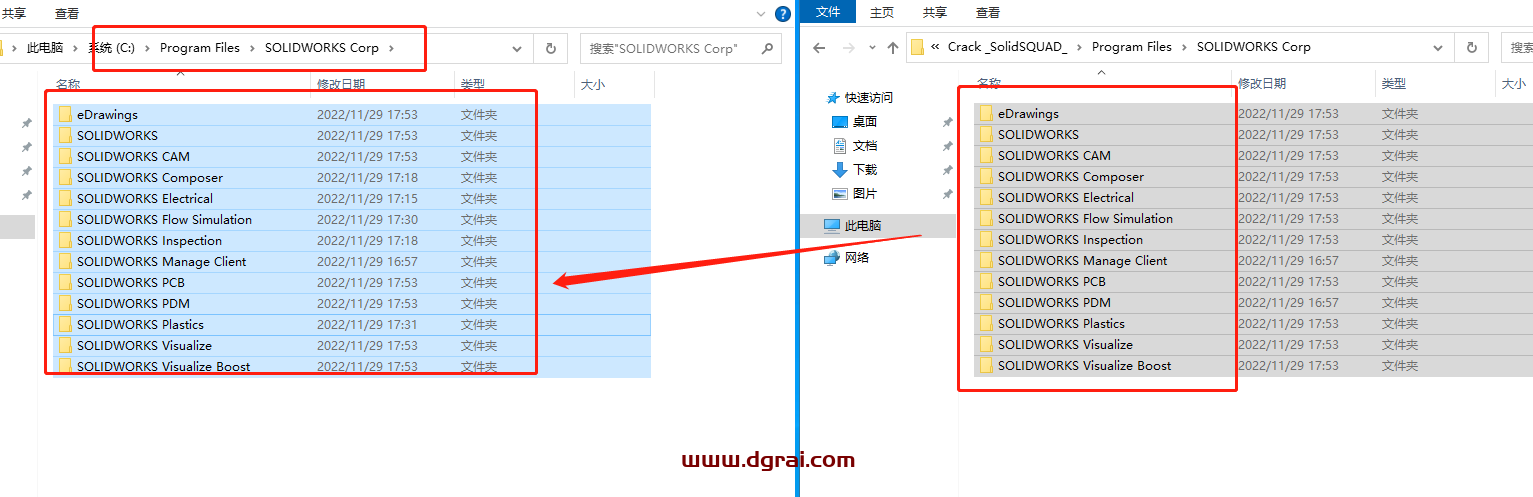Viewport: 1533px width, 497px height.
Task: Select SOLIDWORKS Plastics folder icon, right window
Action: click(987, 323)
